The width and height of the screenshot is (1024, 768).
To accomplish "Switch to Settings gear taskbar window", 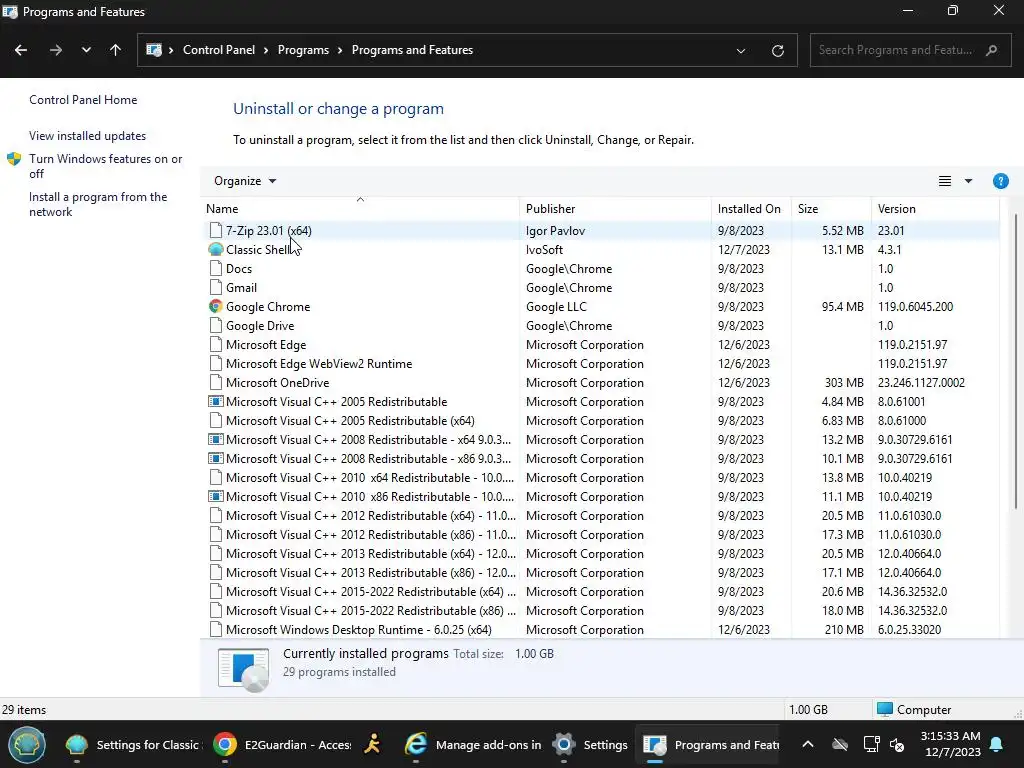I will point(590,744).
